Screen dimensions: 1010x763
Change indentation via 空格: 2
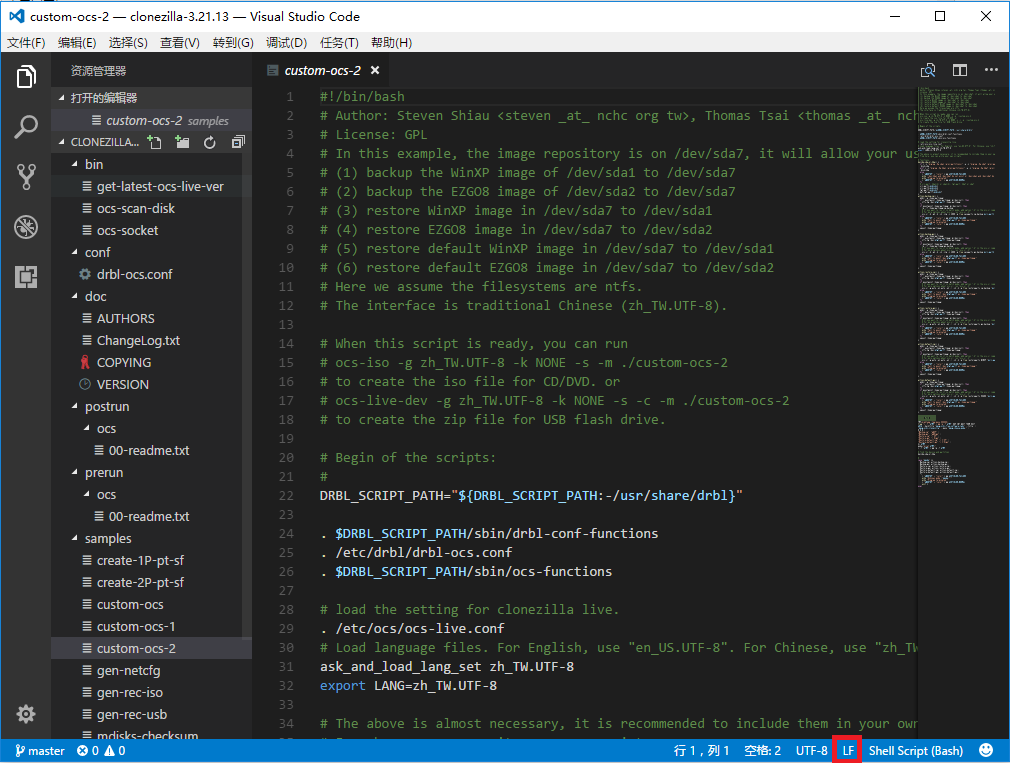(762, 751)
